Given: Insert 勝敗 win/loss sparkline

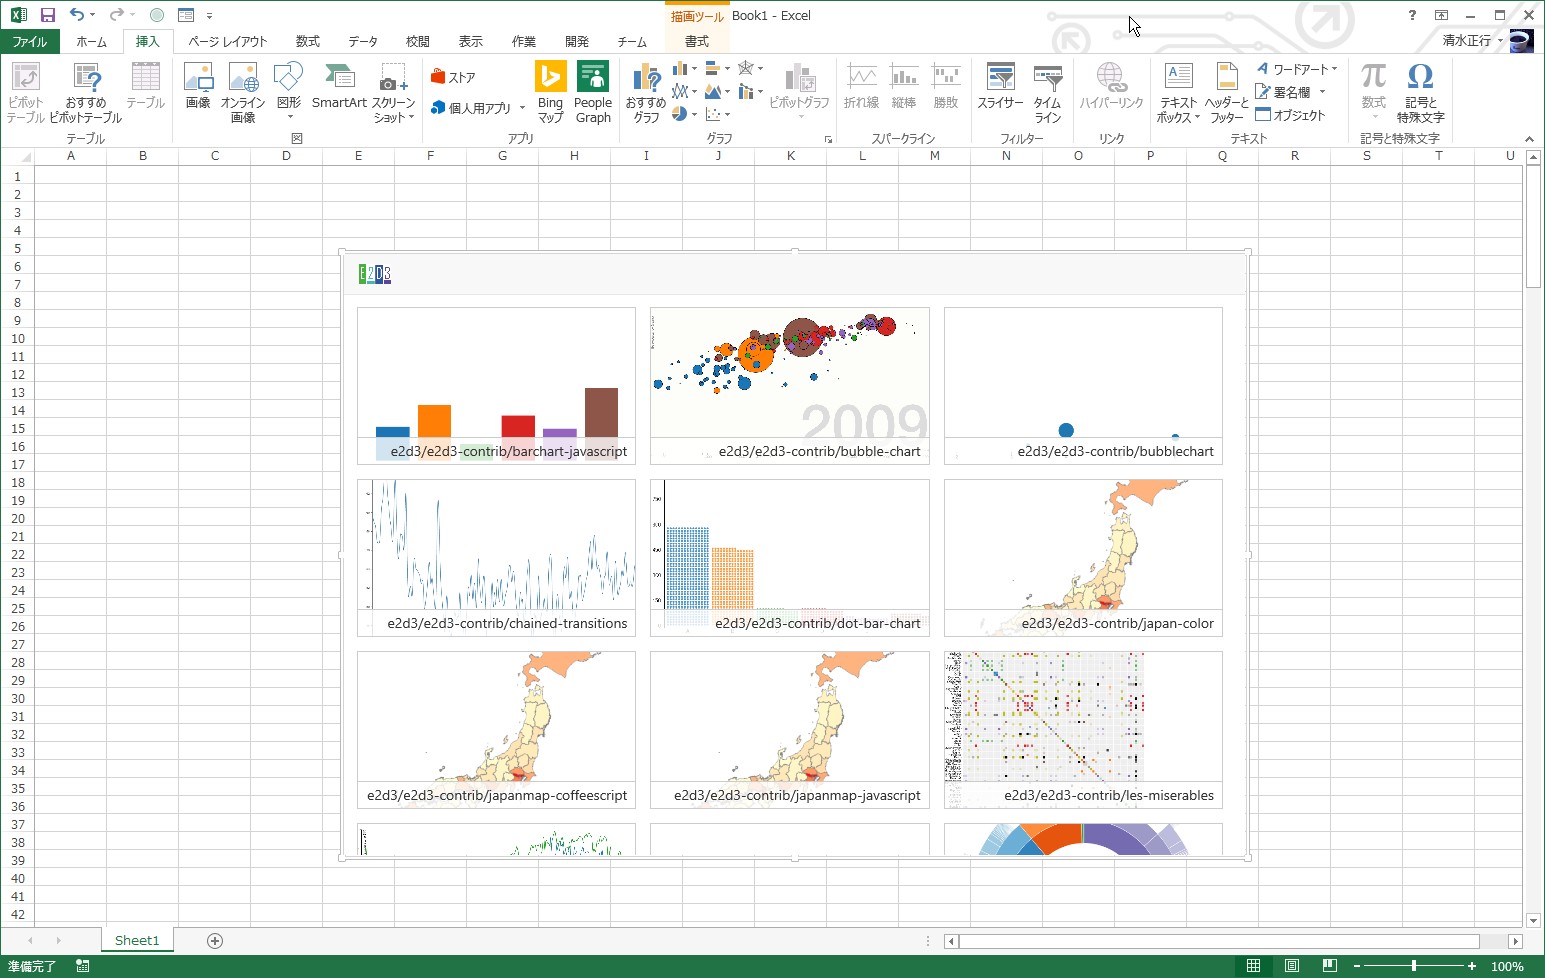Looking at the screenshot, I should click(x=946, y=86).
